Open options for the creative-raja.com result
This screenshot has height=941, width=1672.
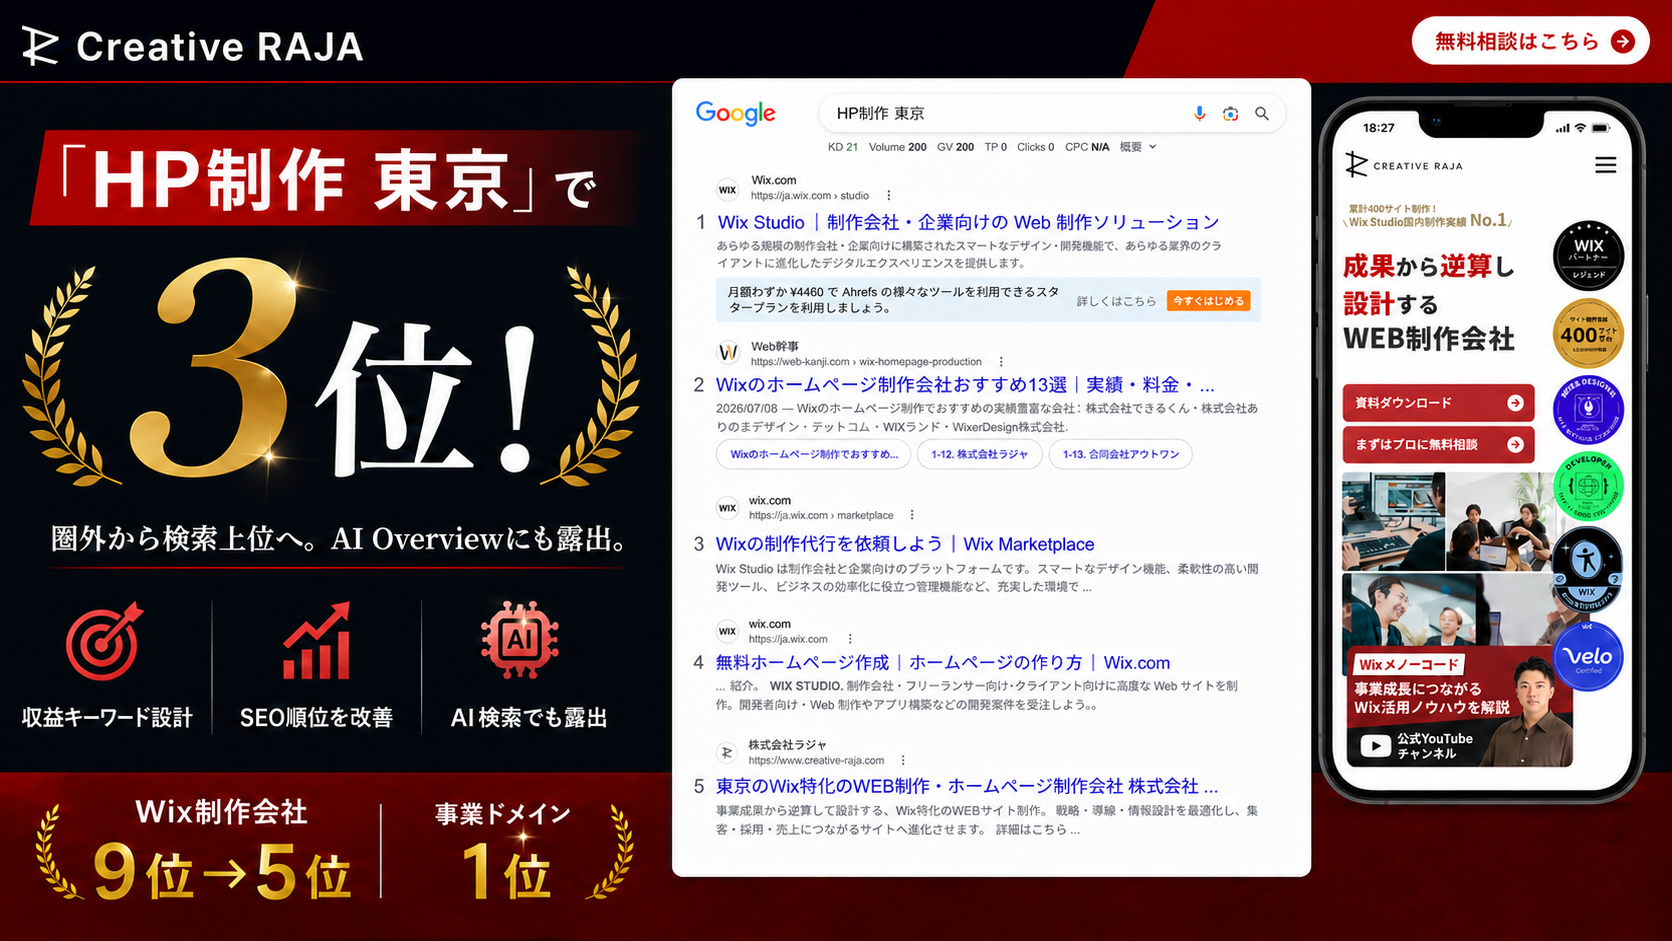(903, 760)
